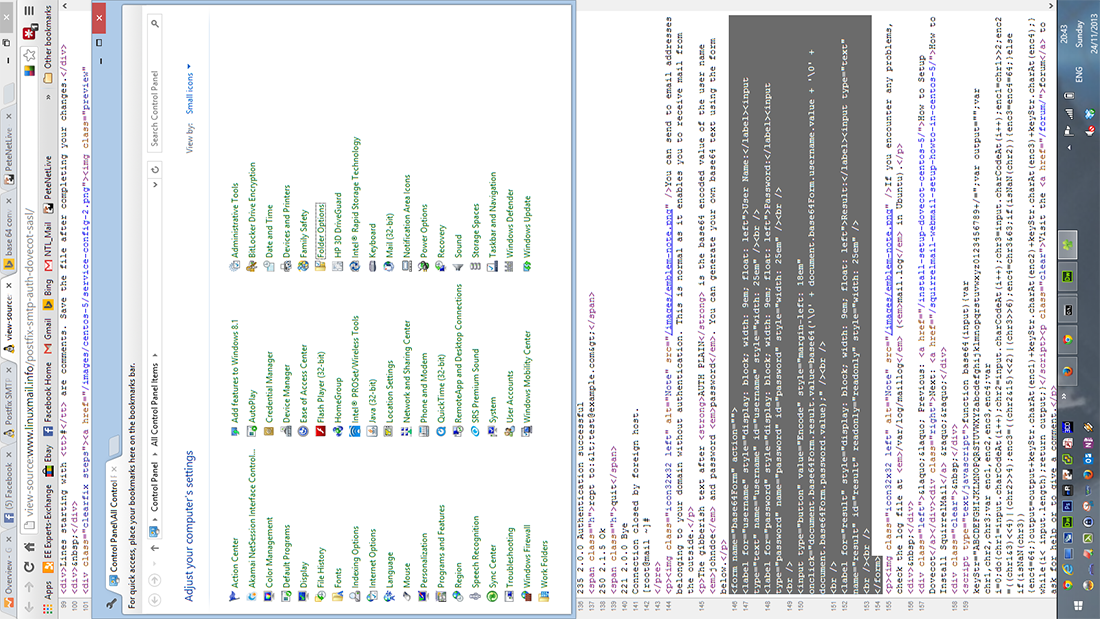
Task: Open the Gmail bookmark
Action: click(x=48, y=336)
